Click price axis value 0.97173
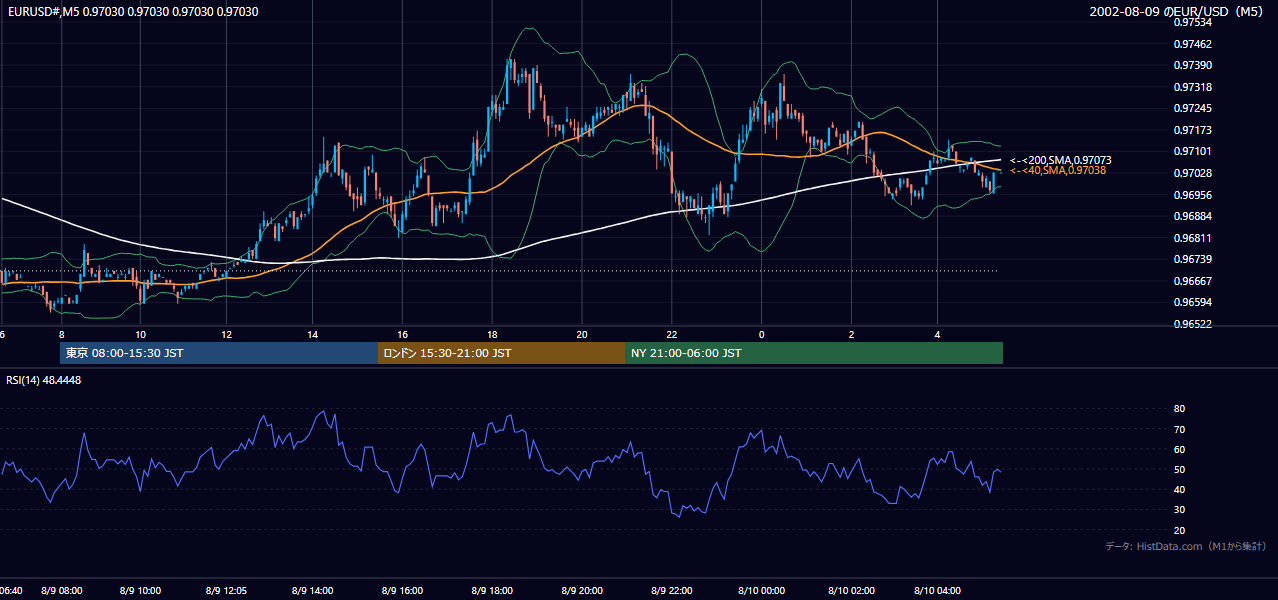The width and height of the screenshot is (1278, 600). pyautogui.click(x=1192, y=130)
